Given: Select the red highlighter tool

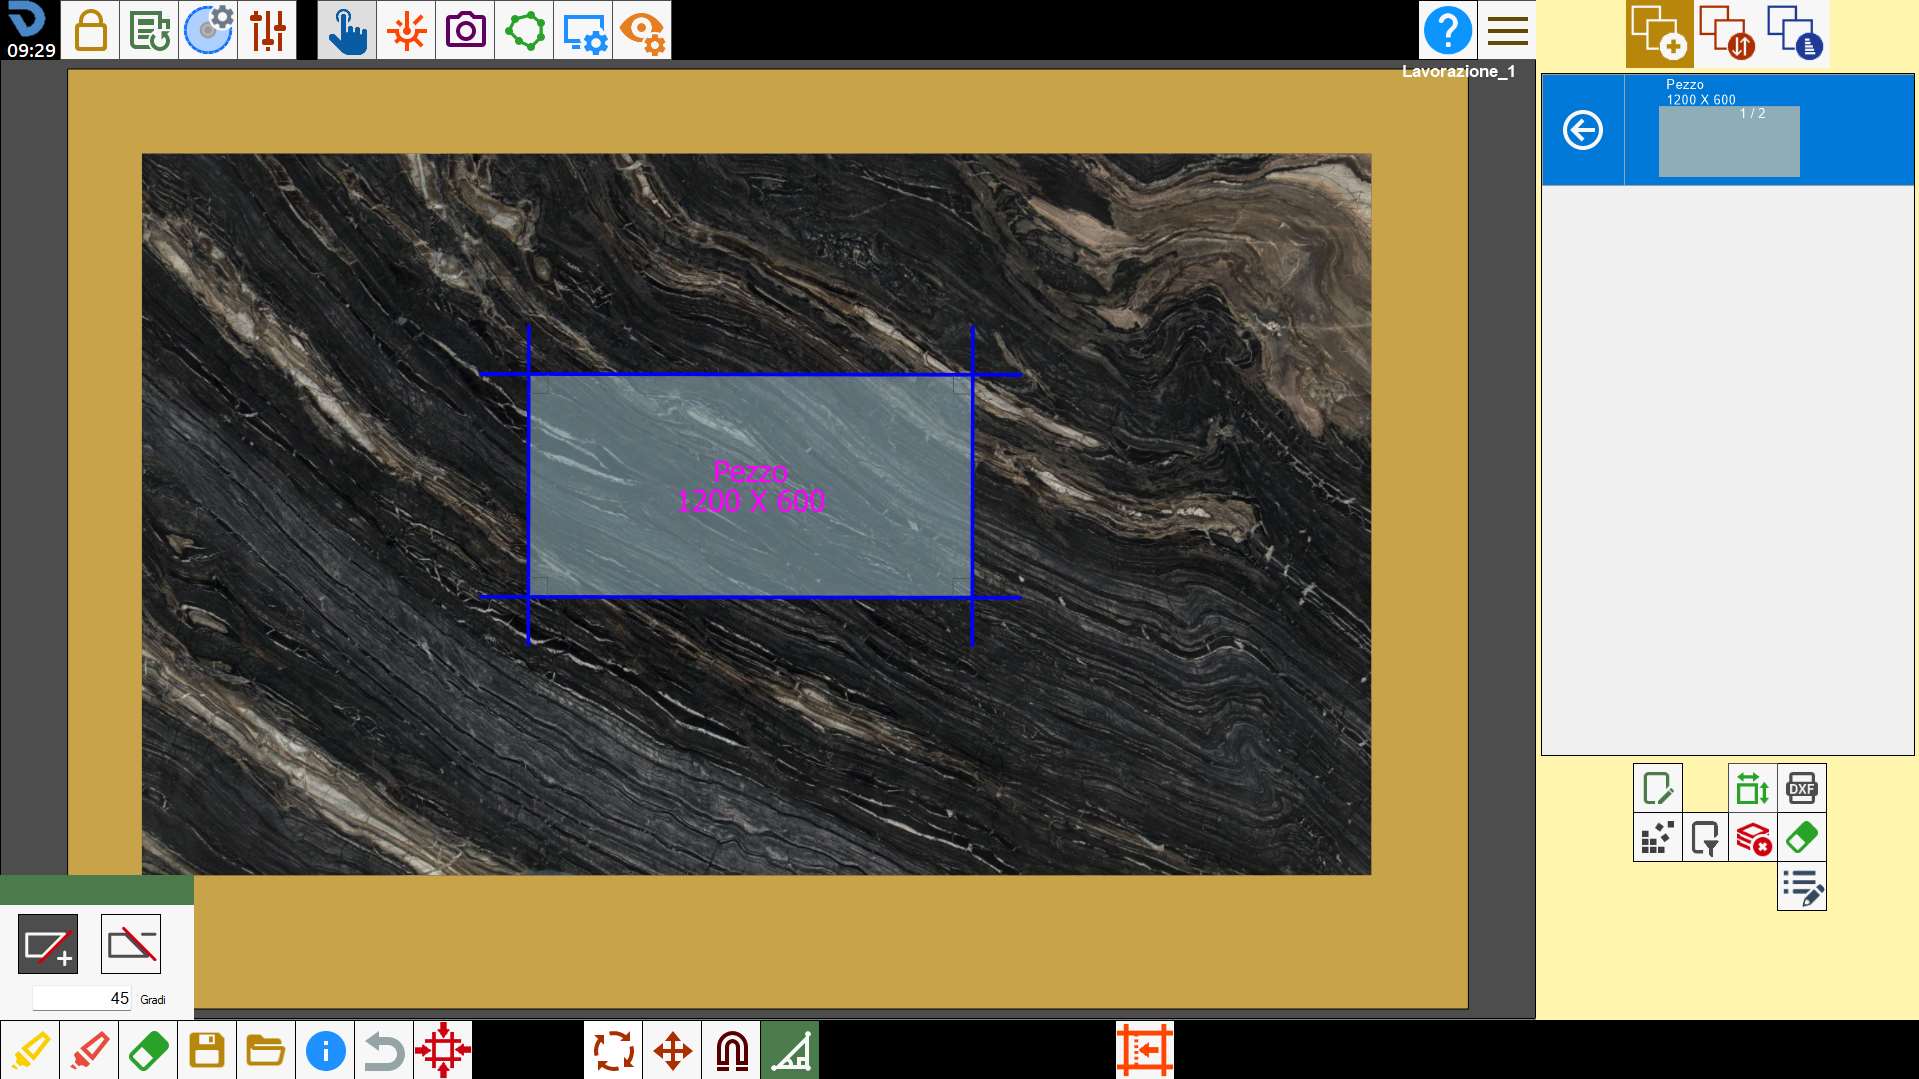Looking at the screenshot, I should [x=88, y=1050].
